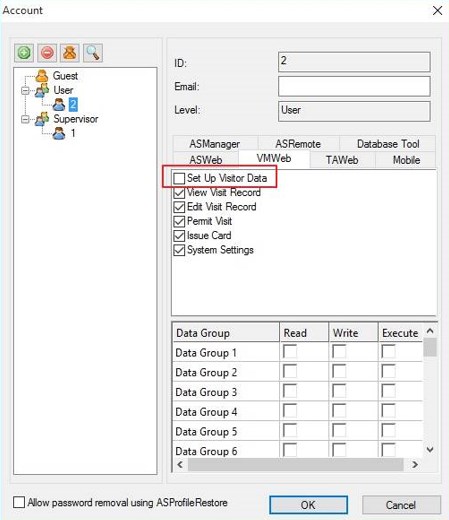449x520 pixels.
Task: Enable Allow password removal using ASProfileRestore
Action: pos(19,502)
